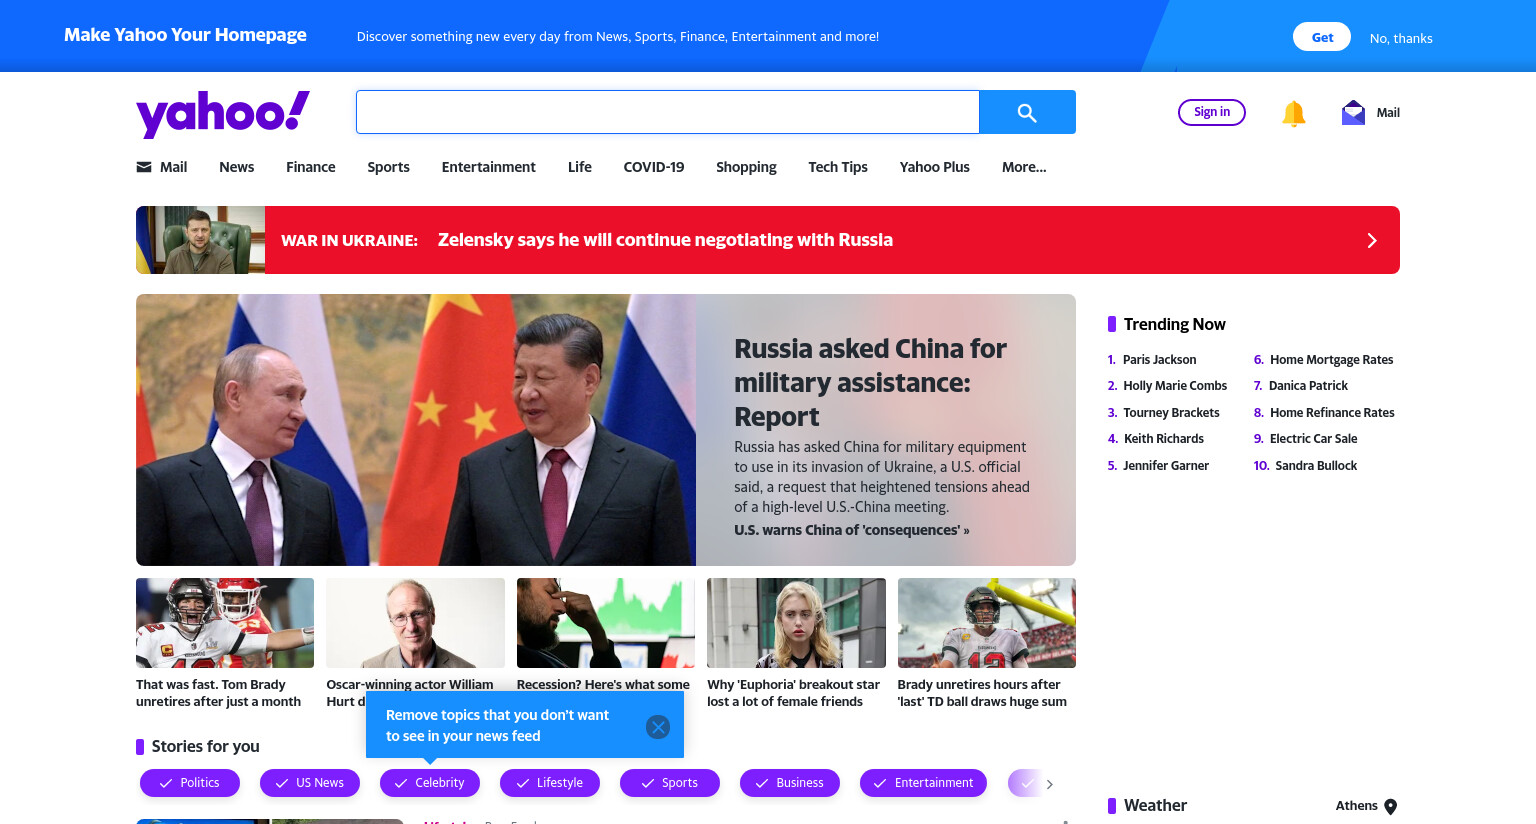Open trending Paris Jackson
Image resolution: width=1536 pixels, height=824 pixels.
click(1159, 360)
